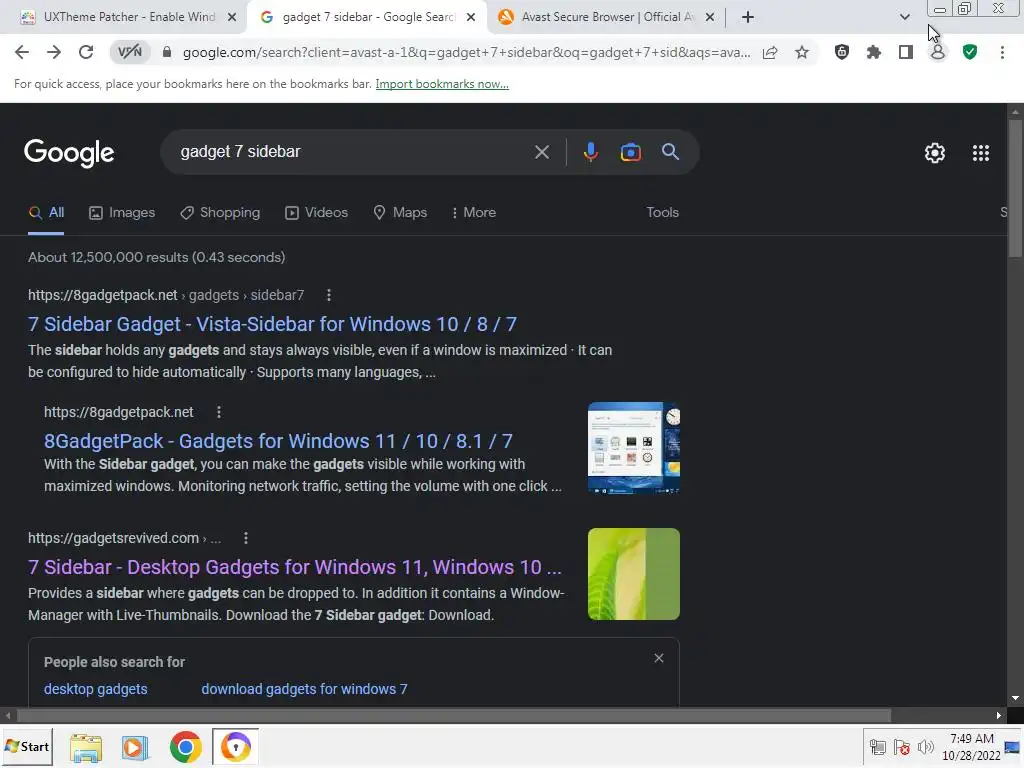
Task: Open the Avast privacy shield icon
Action: (842, 52)
